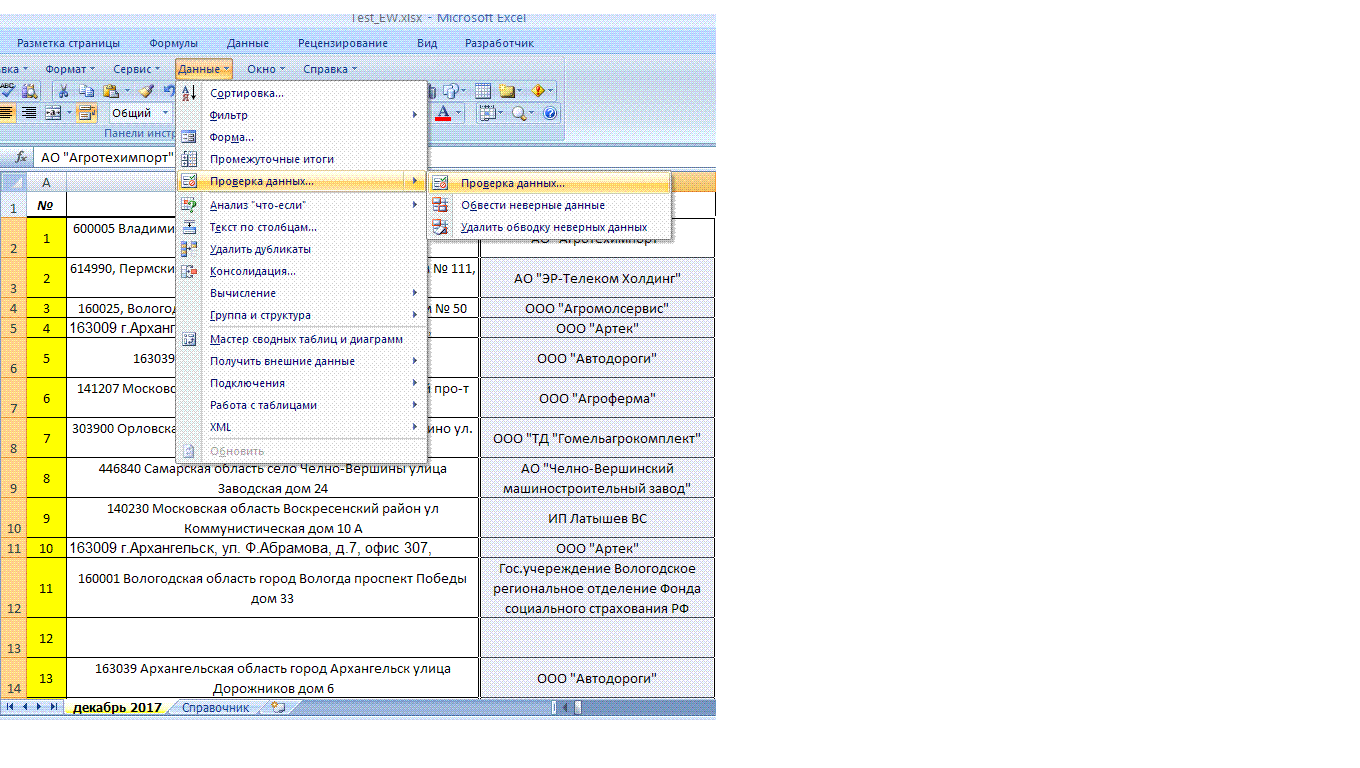
Task: Click the Paste clipboard icon
Action: point(110,91)
